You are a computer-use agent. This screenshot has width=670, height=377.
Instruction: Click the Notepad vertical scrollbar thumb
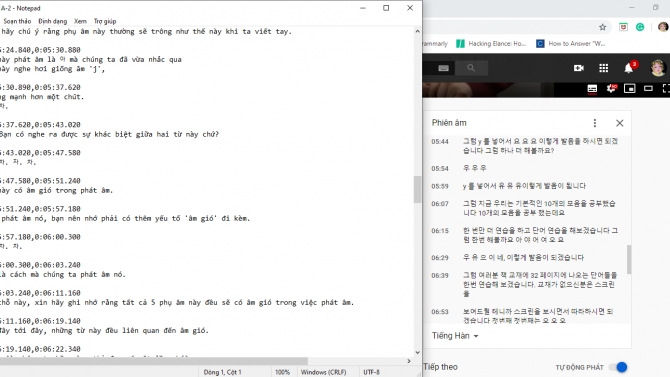point(417,189)
